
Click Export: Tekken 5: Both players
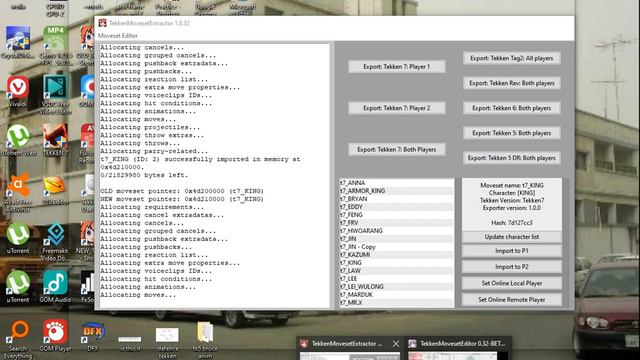click(x=512, y=133)
